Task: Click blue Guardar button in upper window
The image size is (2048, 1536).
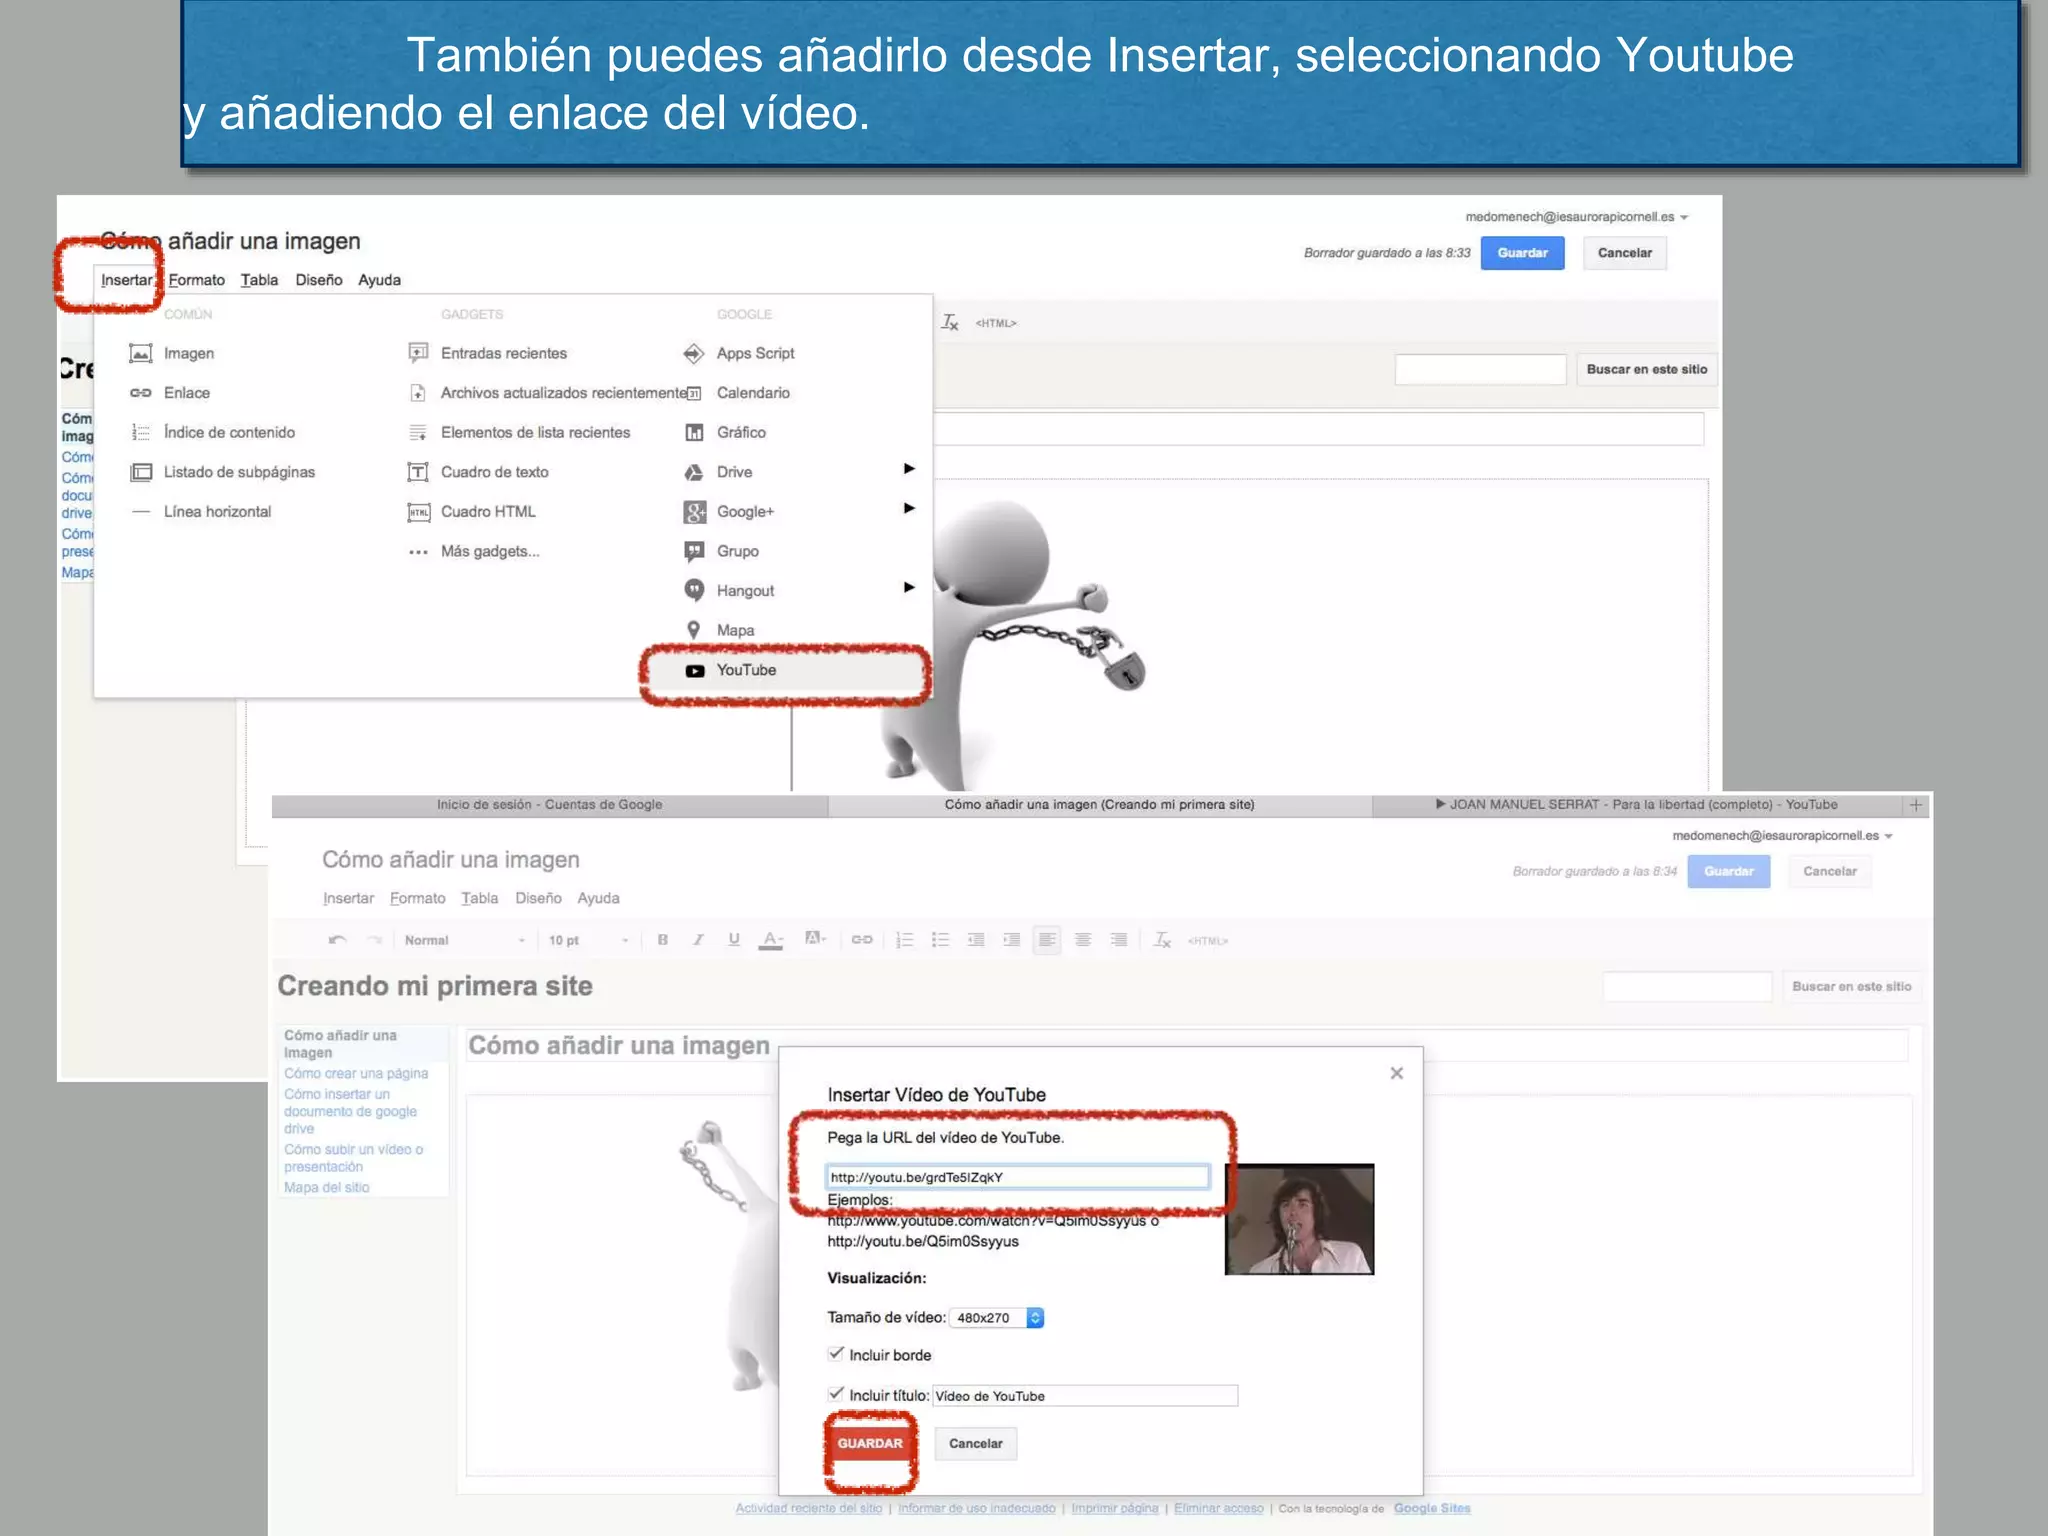Action: [x=1522, y=253]
